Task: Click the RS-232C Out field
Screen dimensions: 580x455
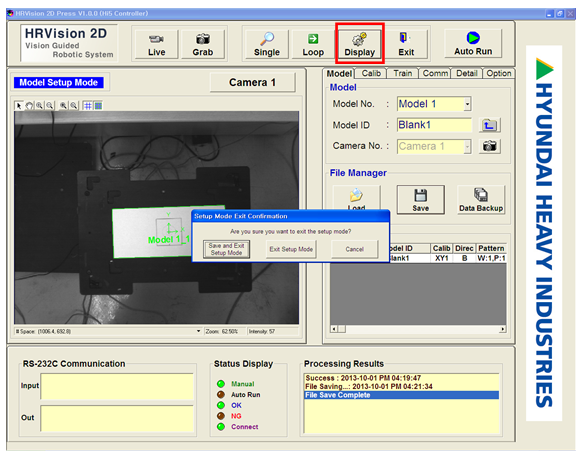Action: pos(117,418)
